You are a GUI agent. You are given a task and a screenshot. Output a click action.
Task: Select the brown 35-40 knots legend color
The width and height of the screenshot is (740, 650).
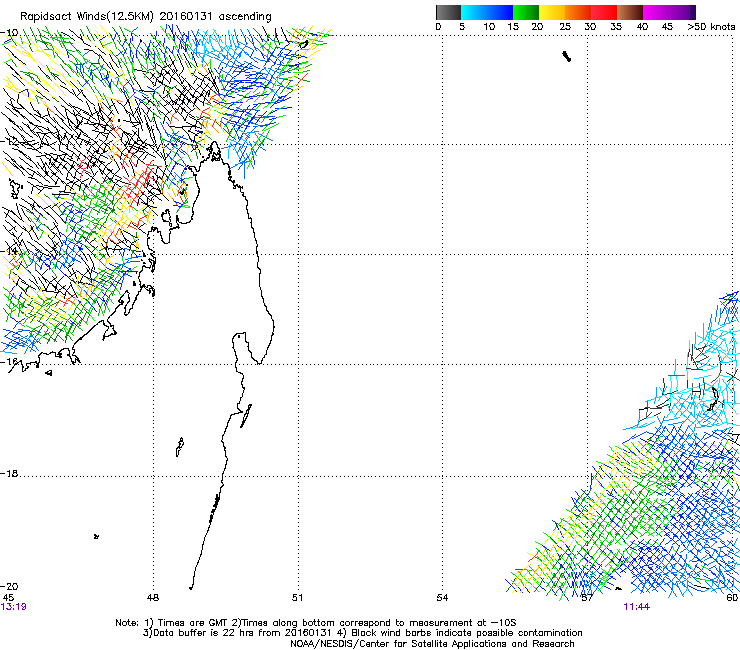tap(630, 12)
